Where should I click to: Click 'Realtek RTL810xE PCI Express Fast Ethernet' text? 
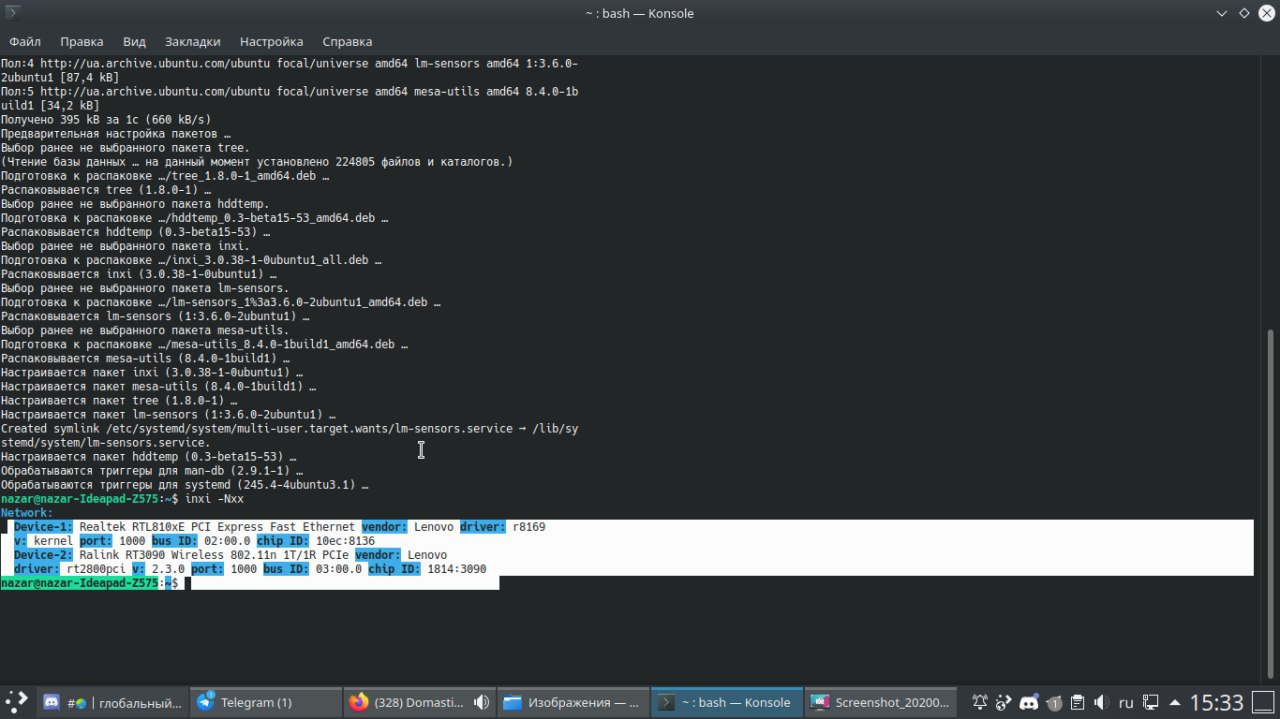tap(217, 526)
